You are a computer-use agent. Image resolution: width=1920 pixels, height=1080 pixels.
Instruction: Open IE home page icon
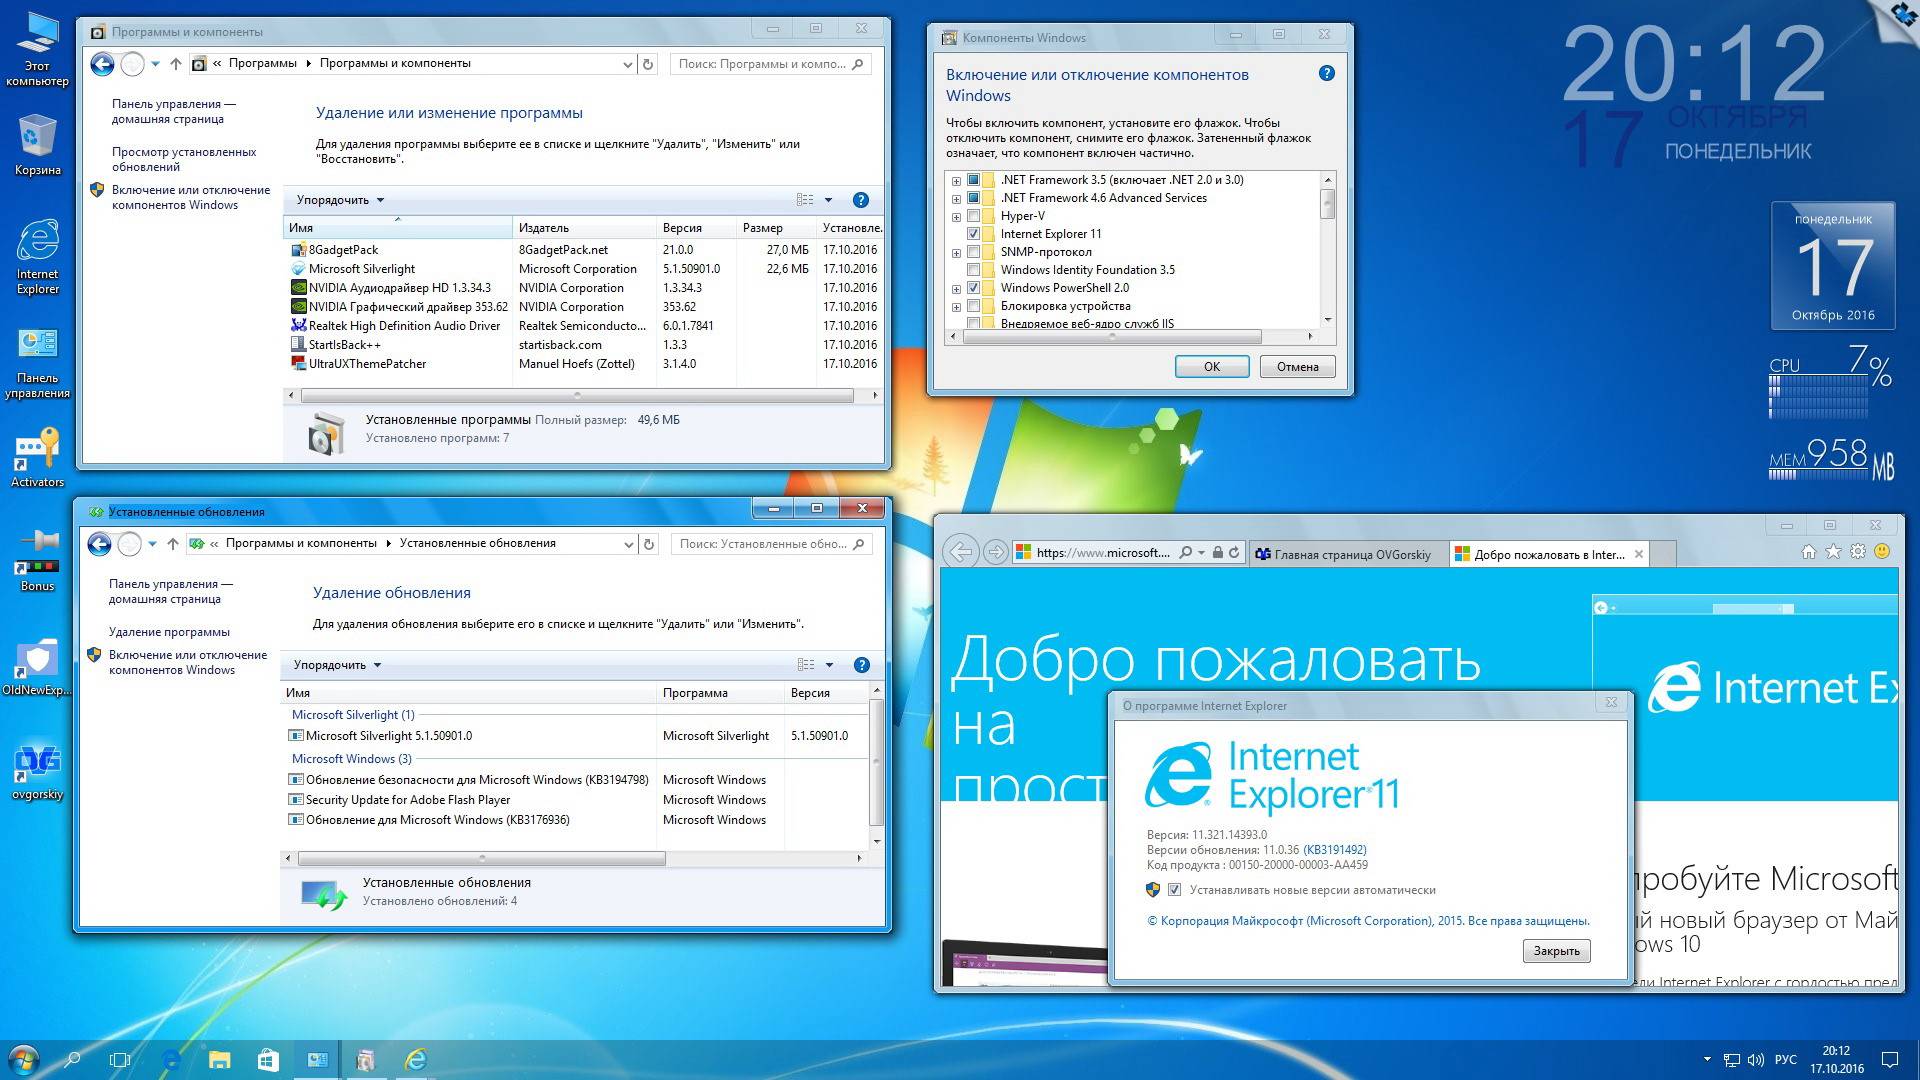(1808, 552)
